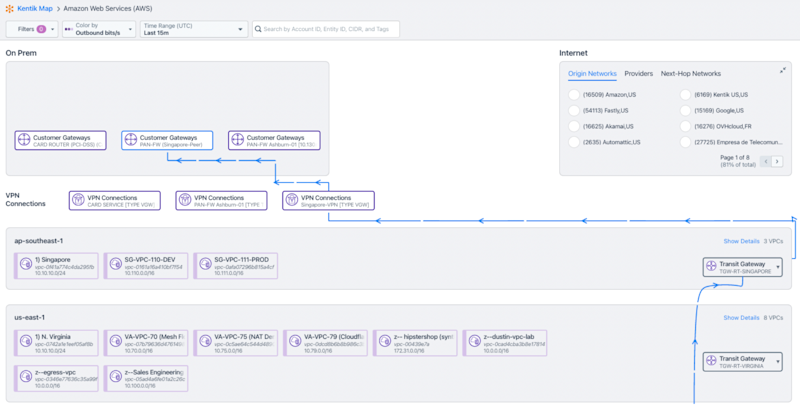The image size is (800, 410).
Task: Select the (16509) Amazon,US network circle
Action: (574, 94)
